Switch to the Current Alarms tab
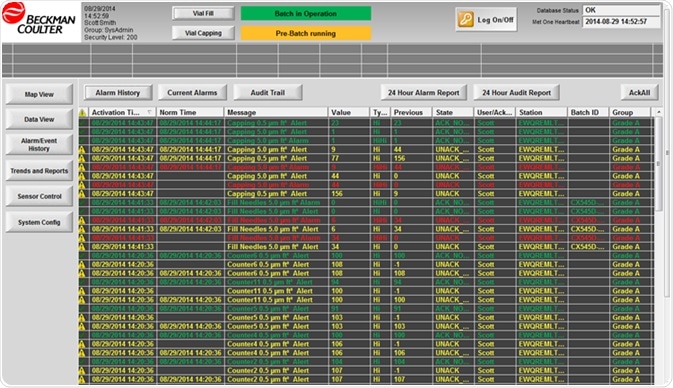Viewport: 673px width, 388px height. click(192, 93)
